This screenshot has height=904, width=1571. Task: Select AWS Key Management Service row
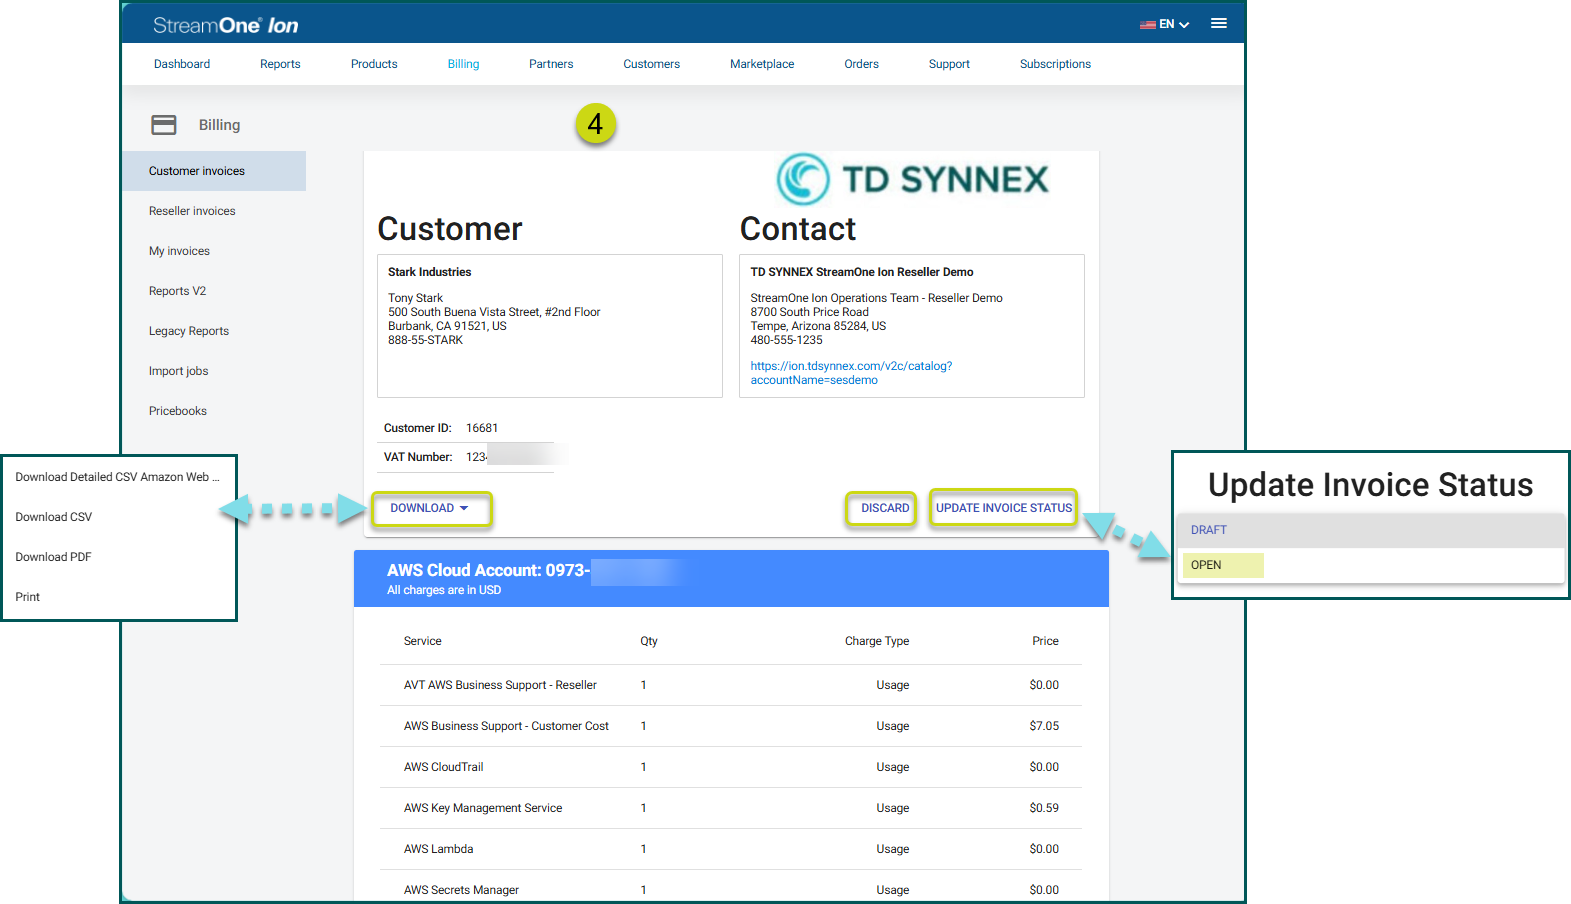731,808
